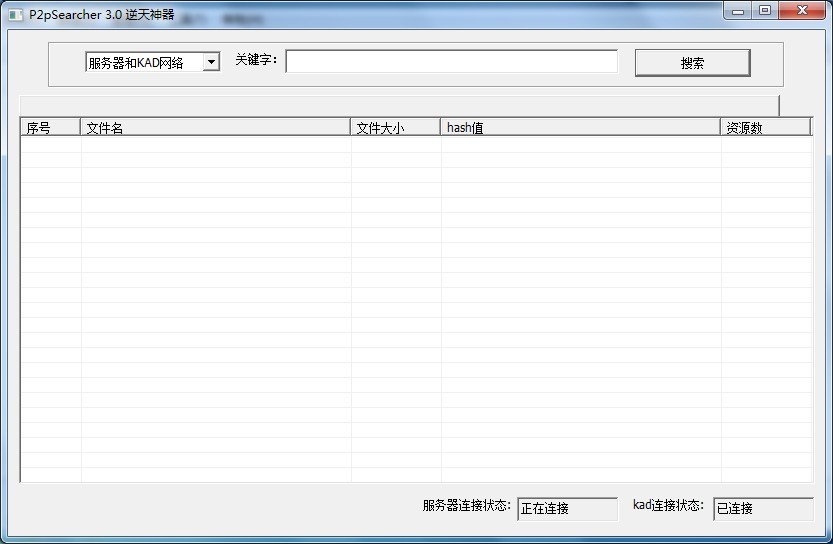
Task: Click the search progress bar
Action: tap(399, 105)
